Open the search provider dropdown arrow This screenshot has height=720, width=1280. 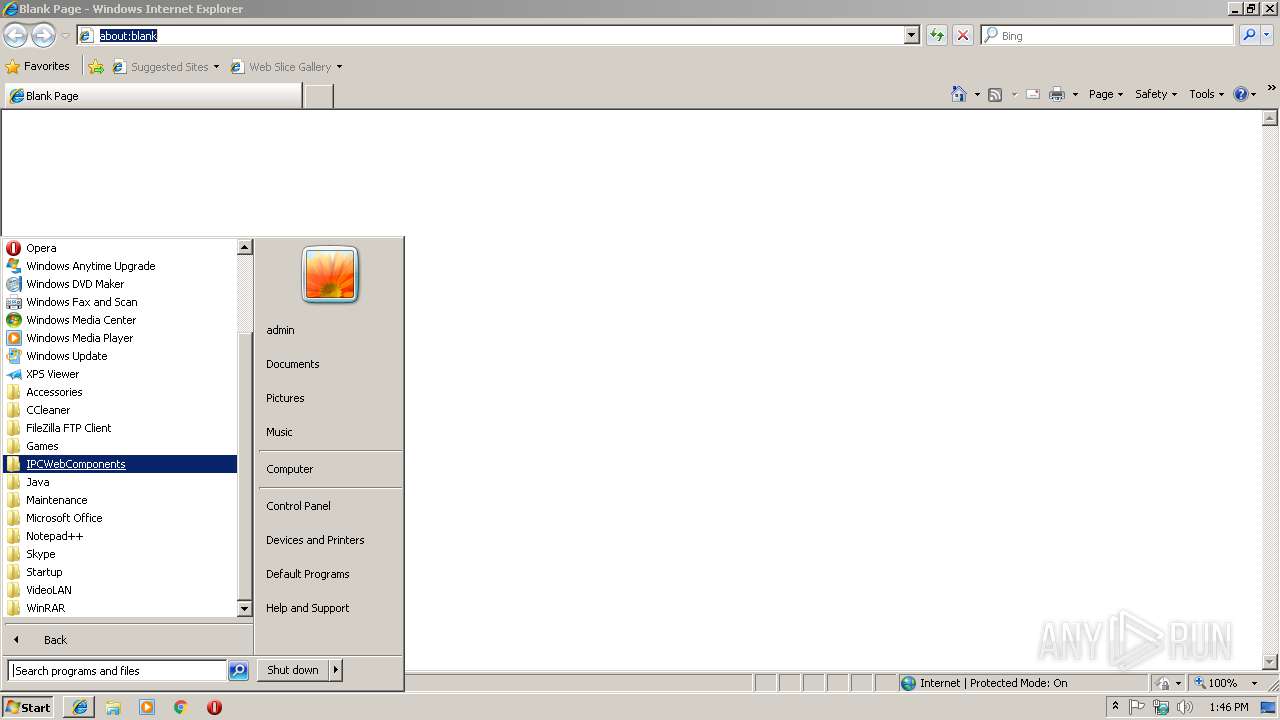click(x=1267, y=35)
